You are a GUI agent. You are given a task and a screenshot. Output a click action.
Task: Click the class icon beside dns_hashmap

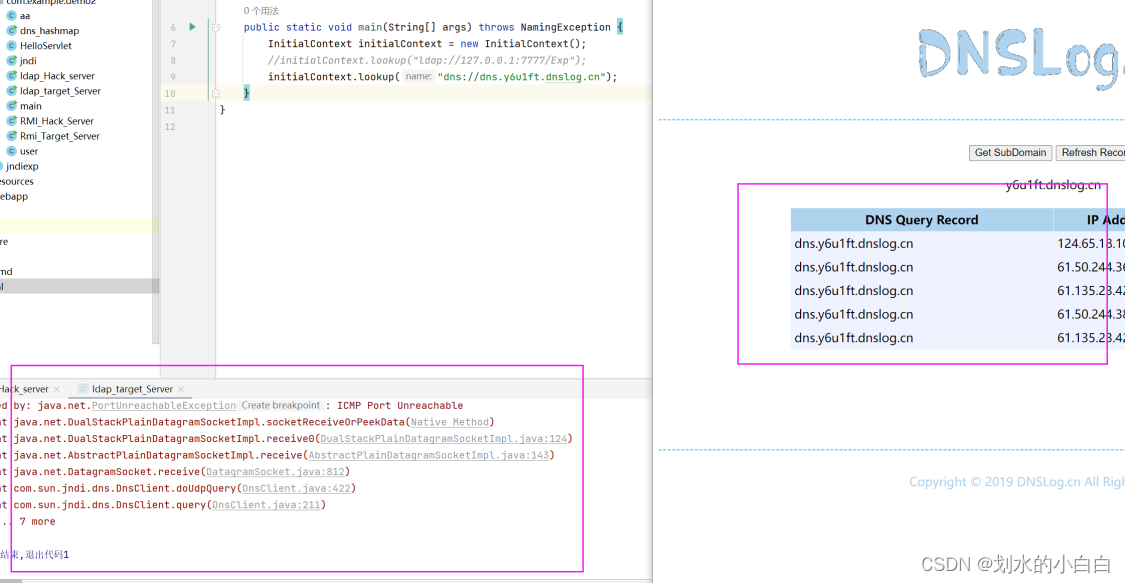click(x=11, y=30)
